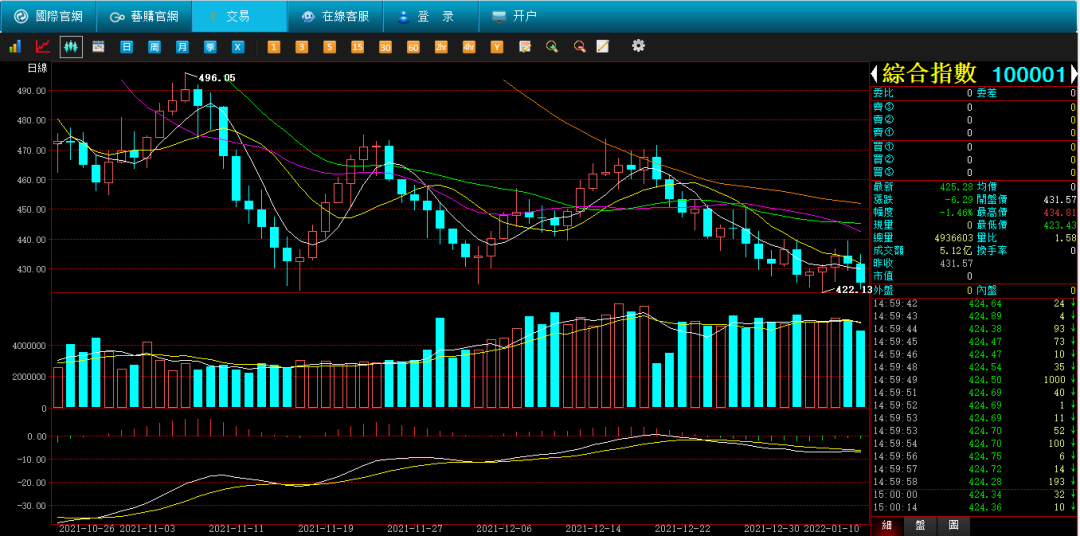The height and width of the screenshot is (536, 1080).
Task: Open the 國際官網 tab
Action: pyautogui.click(x=48, y=16)
